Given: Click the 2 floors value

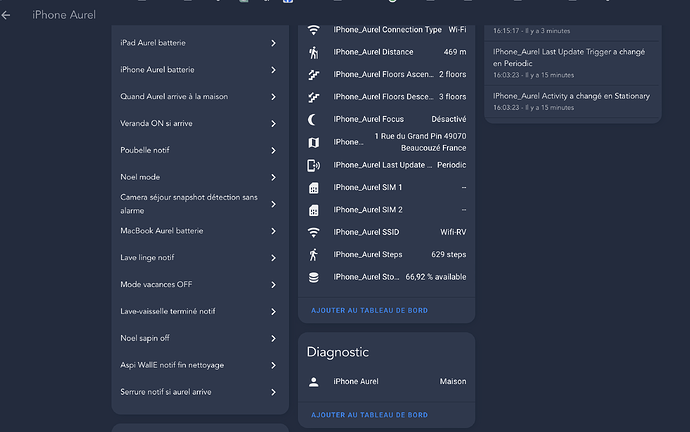Looking at the screenshot, I should (452, 74).
